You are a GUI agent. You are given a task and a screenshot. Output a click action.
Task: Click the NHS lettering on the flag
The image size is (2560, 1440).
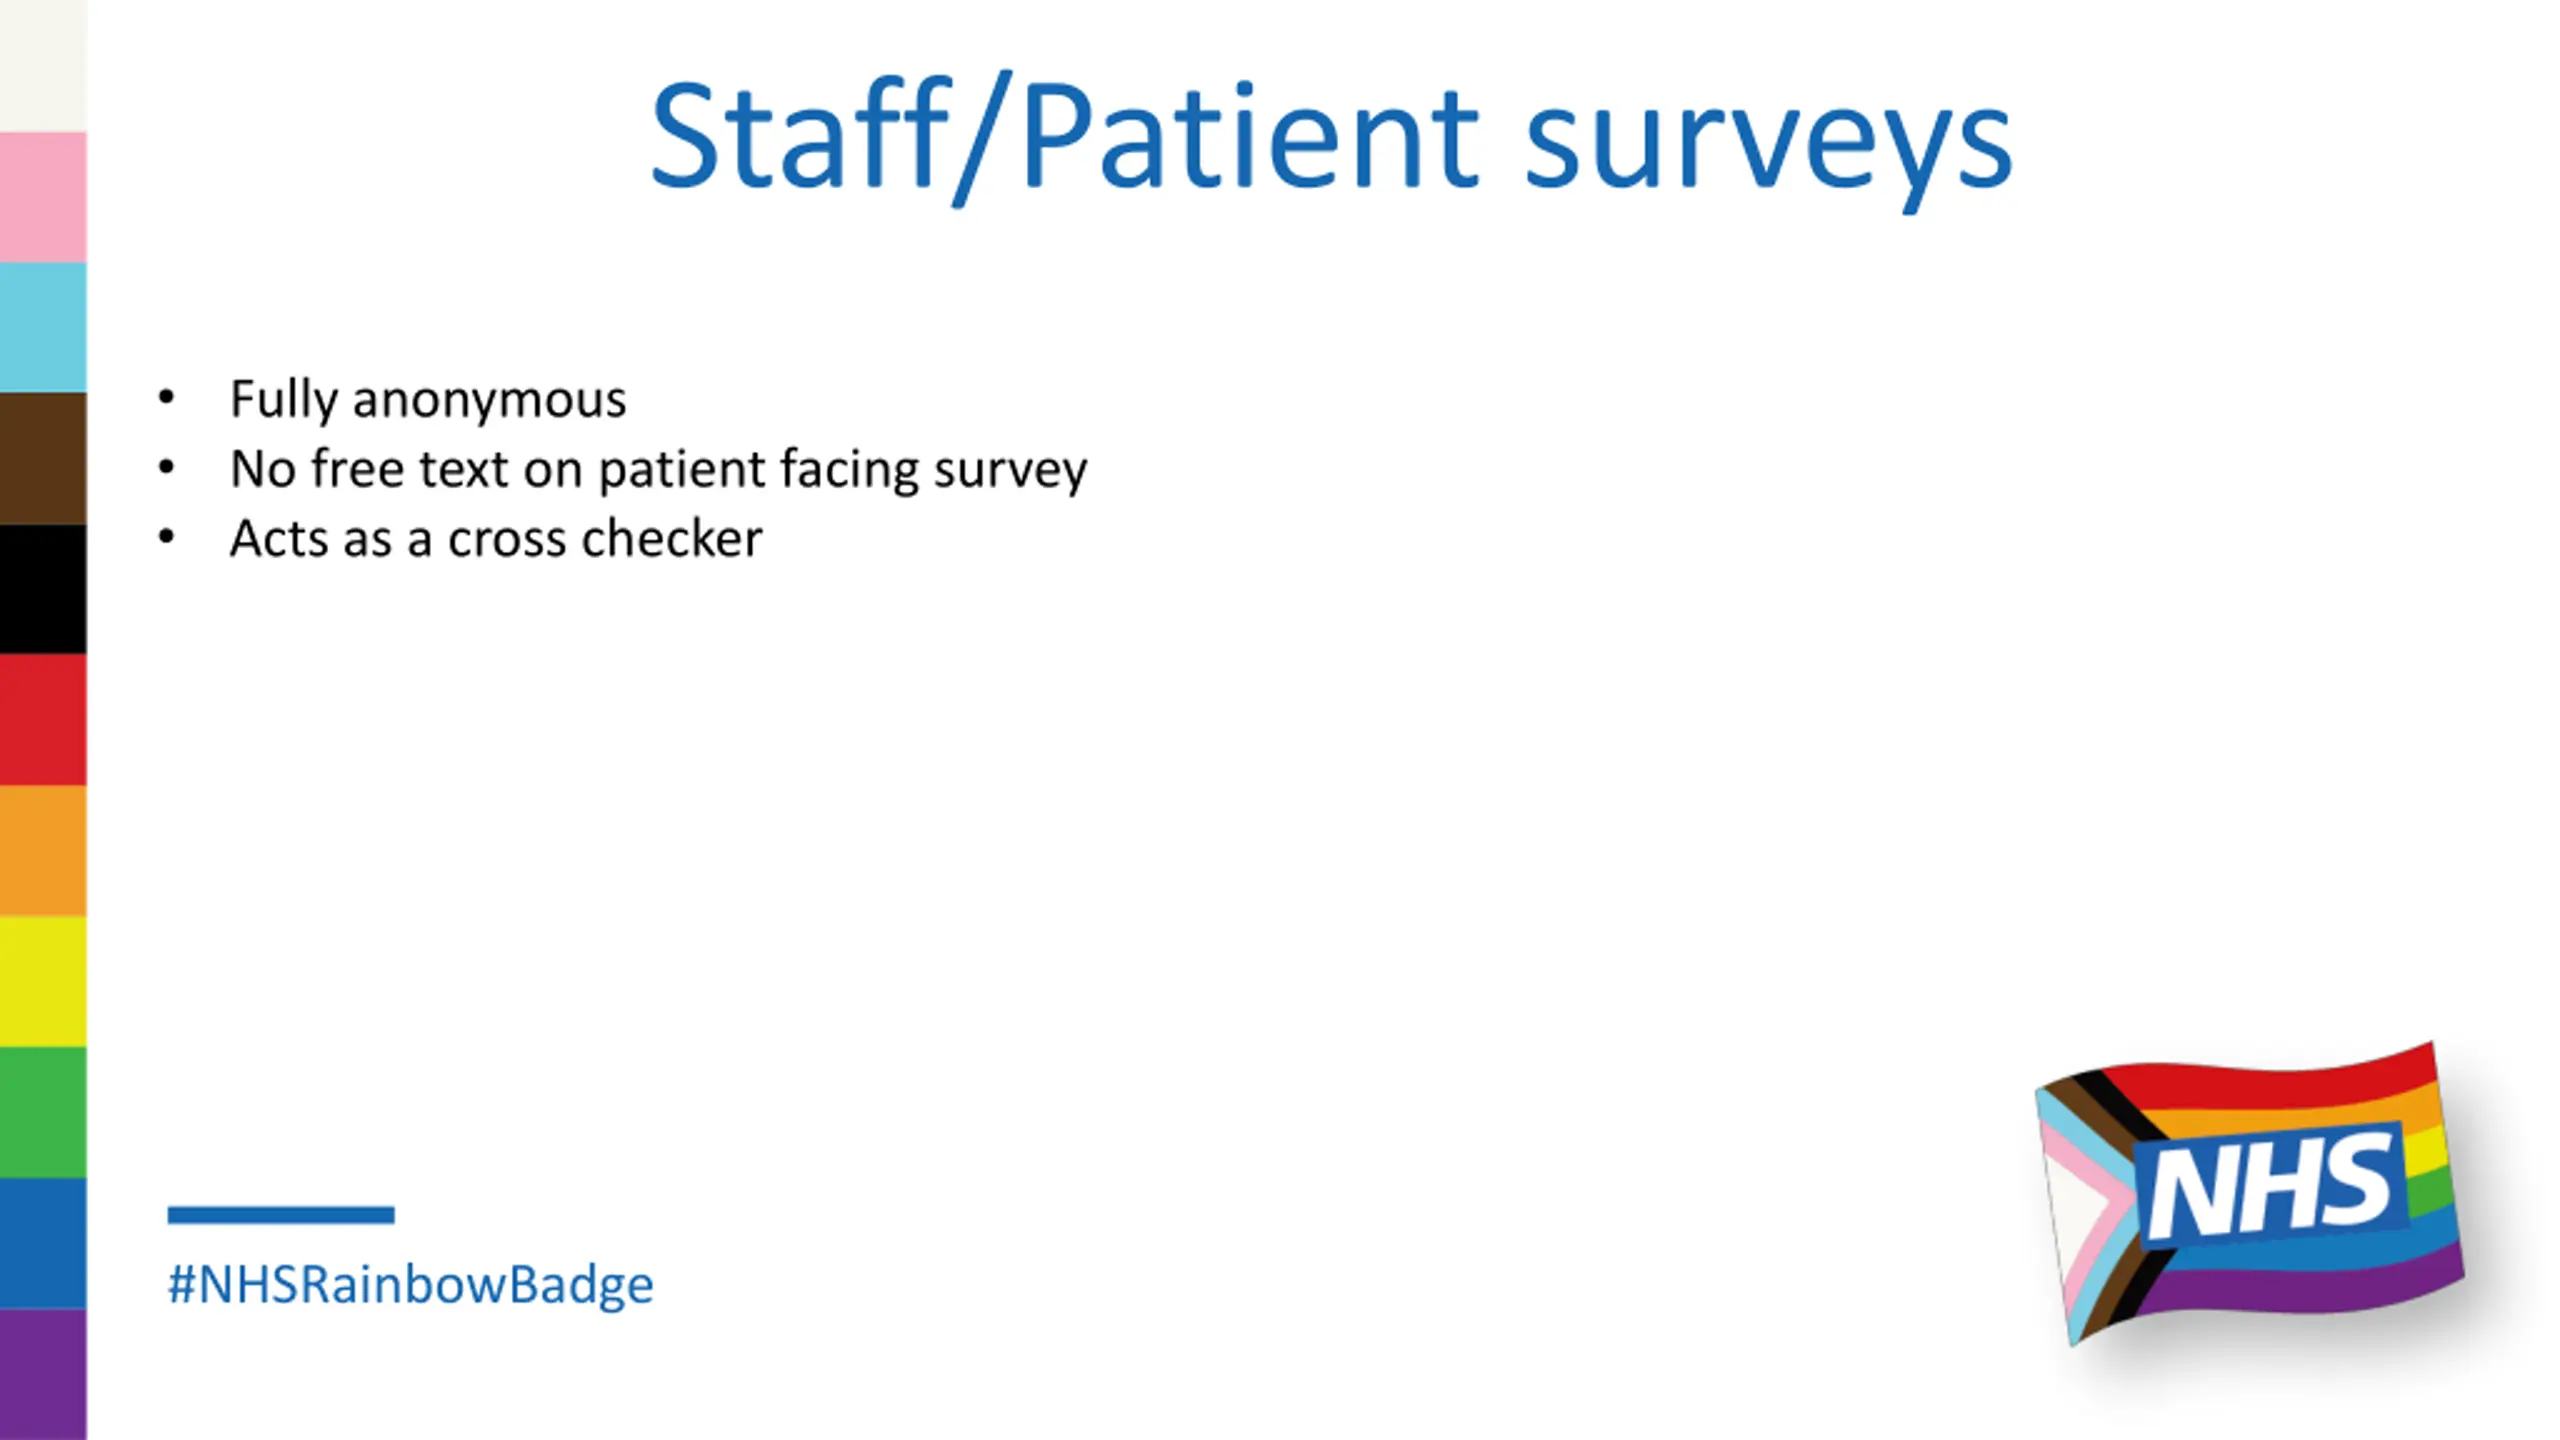click(2270, 1187)
